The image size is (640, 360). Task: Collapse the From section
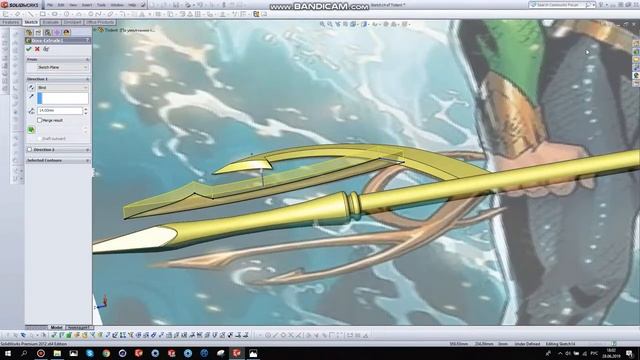87,60
